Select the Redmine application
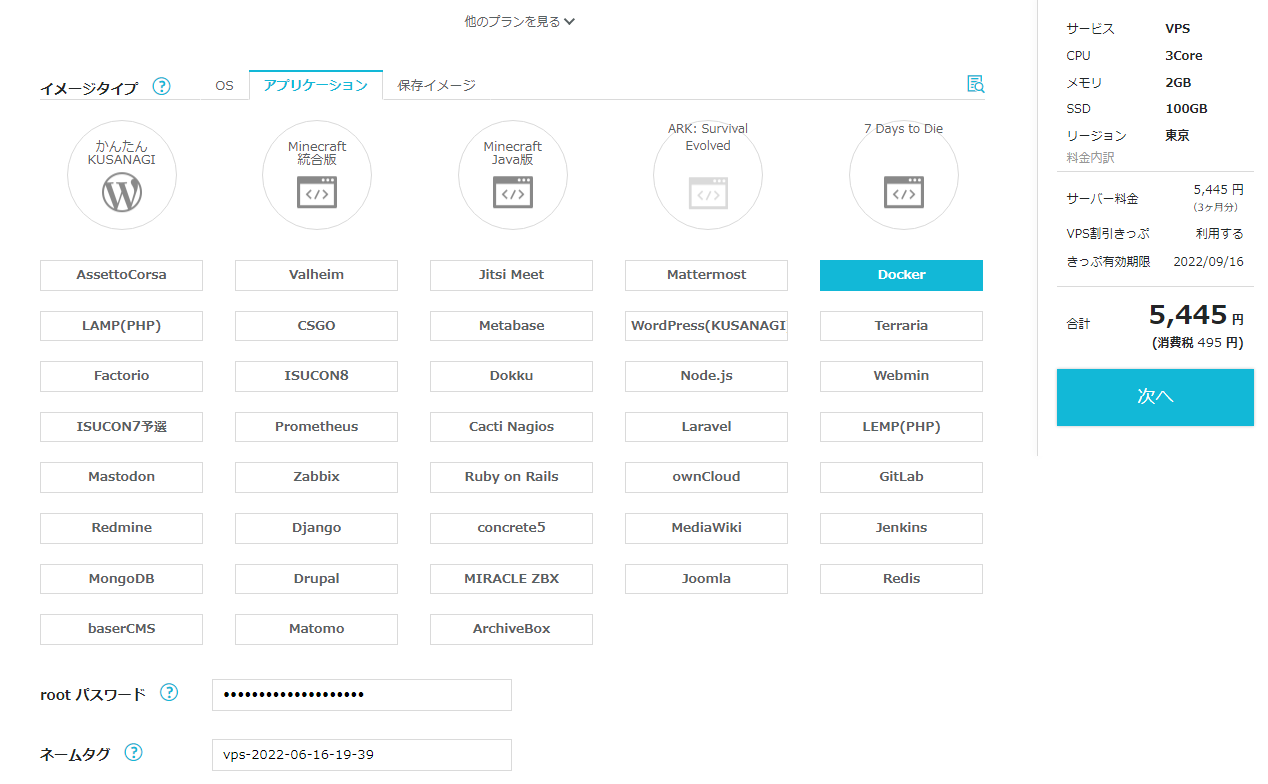The height and width of the screenshot is (784, 1268). (x=121, y=528)
